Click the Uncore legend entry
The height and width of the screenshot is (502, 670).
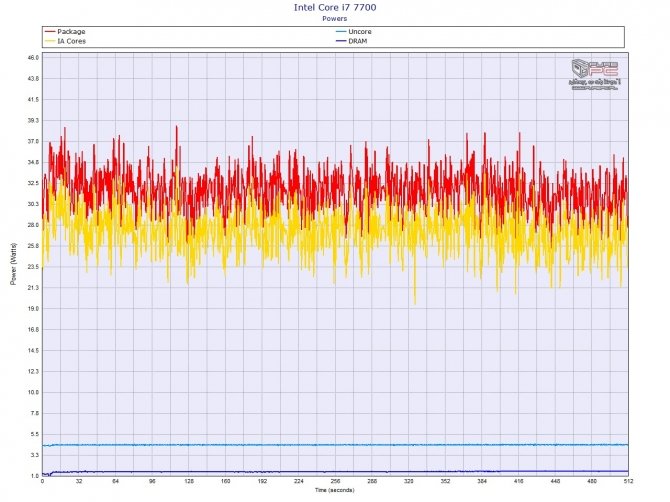(354, 32)
